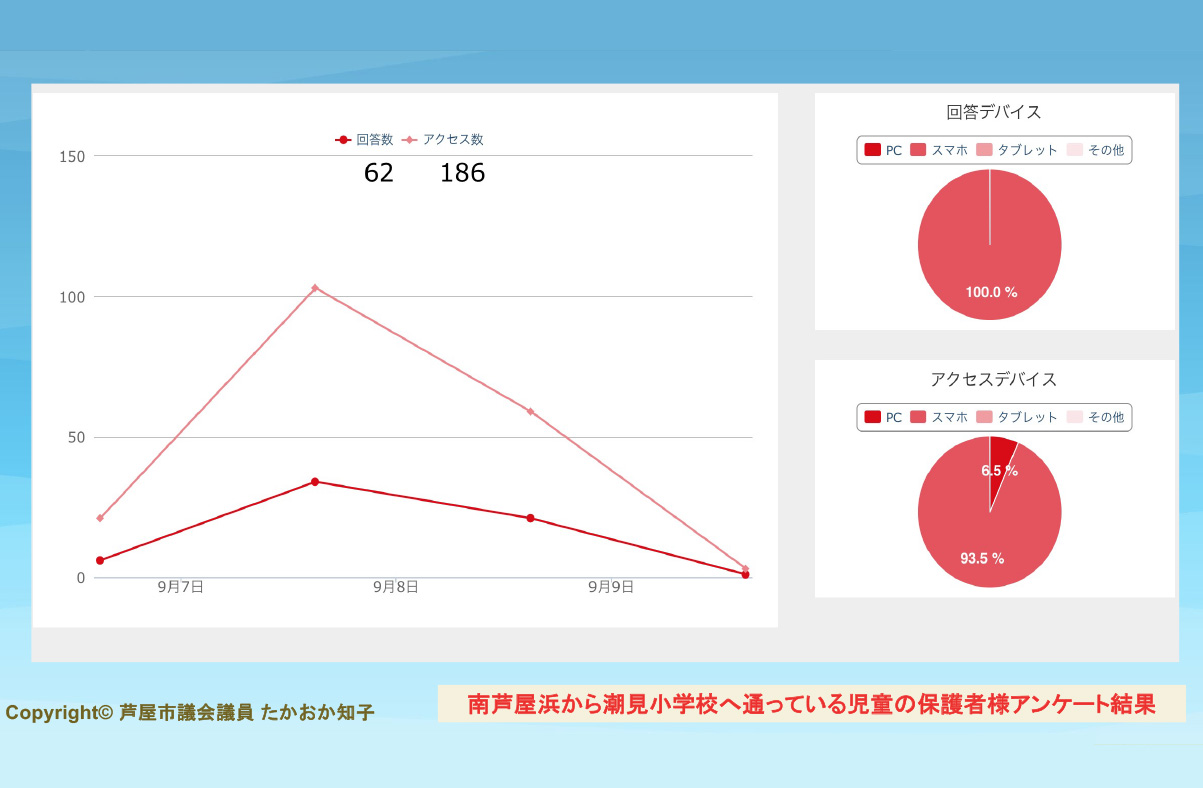This screenshot has width=1203, height=788.
Task: Click the その他 swatch in 回答デバイス legend
Action: (1074, 150)
